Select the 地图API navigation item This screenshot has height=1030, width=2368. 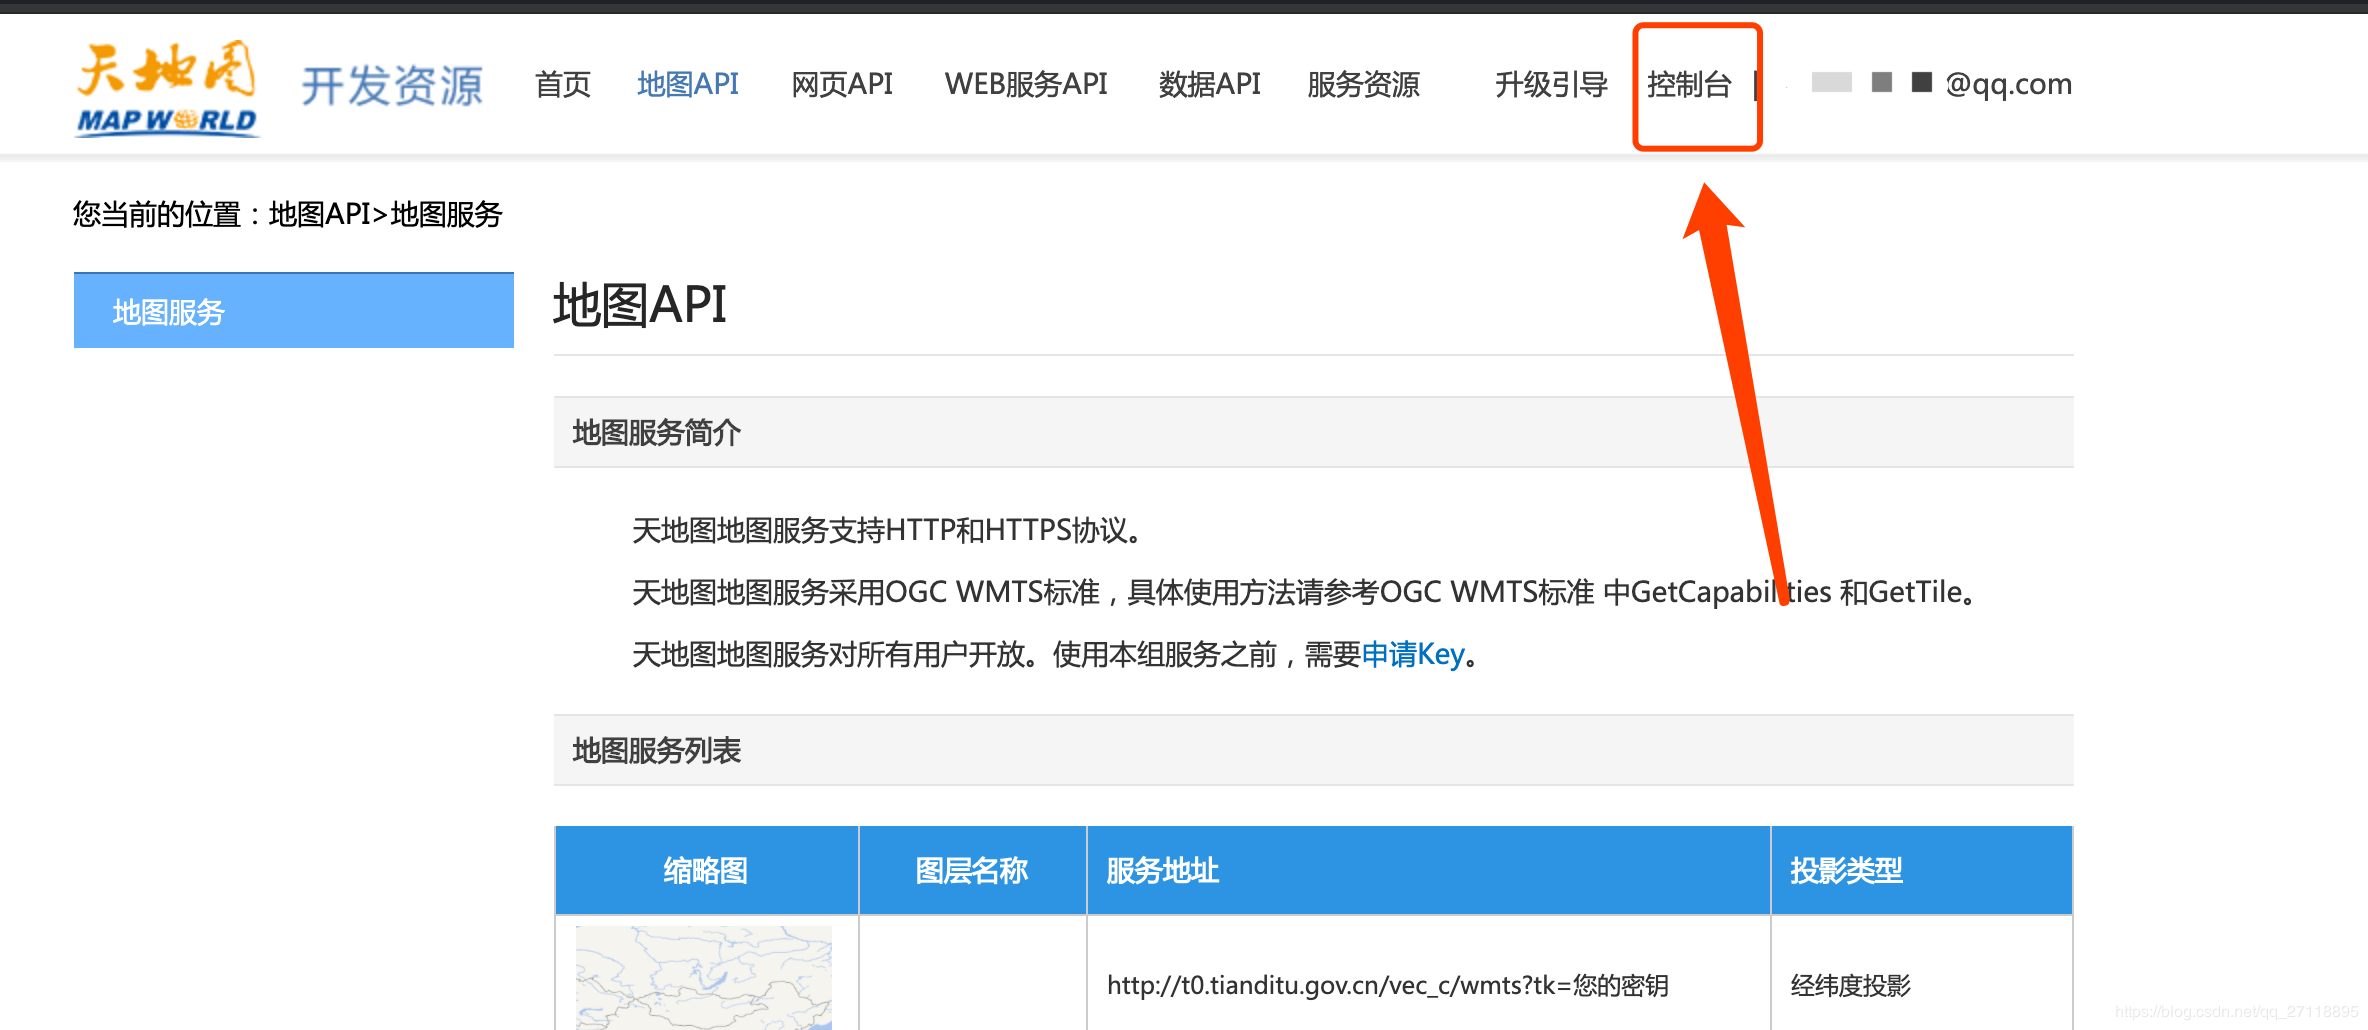click(688, 85)
